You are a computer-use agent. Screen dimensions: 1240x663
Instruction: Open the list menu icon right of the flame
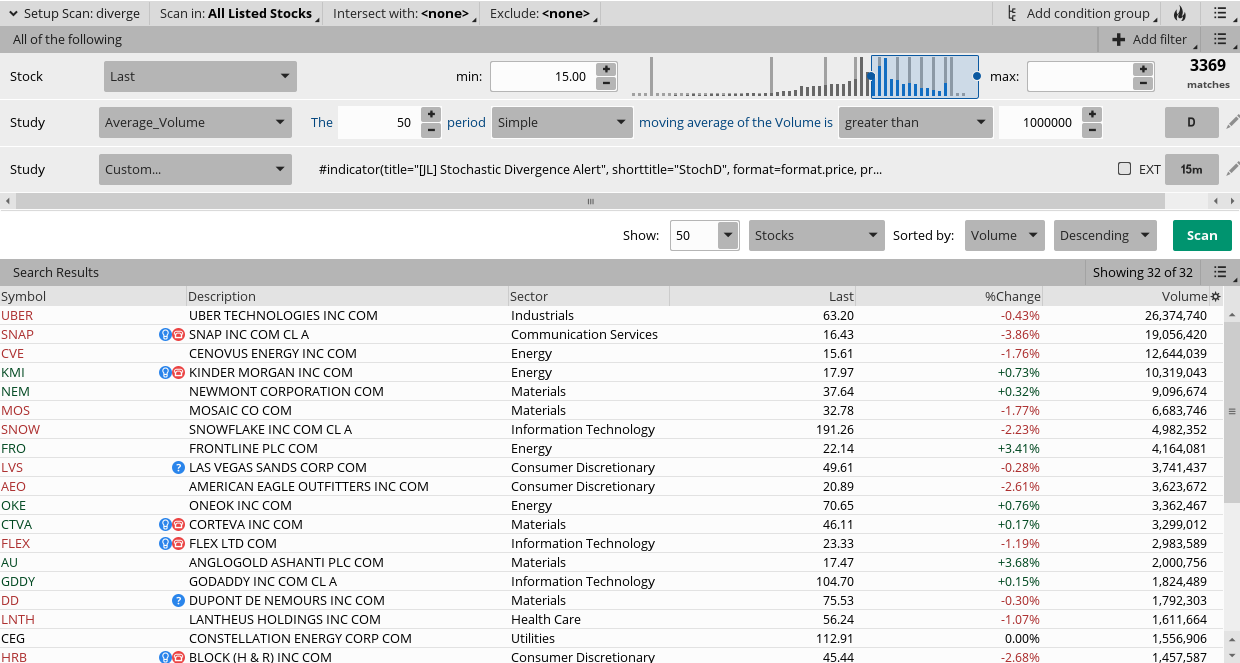[x=1220, y=14]
